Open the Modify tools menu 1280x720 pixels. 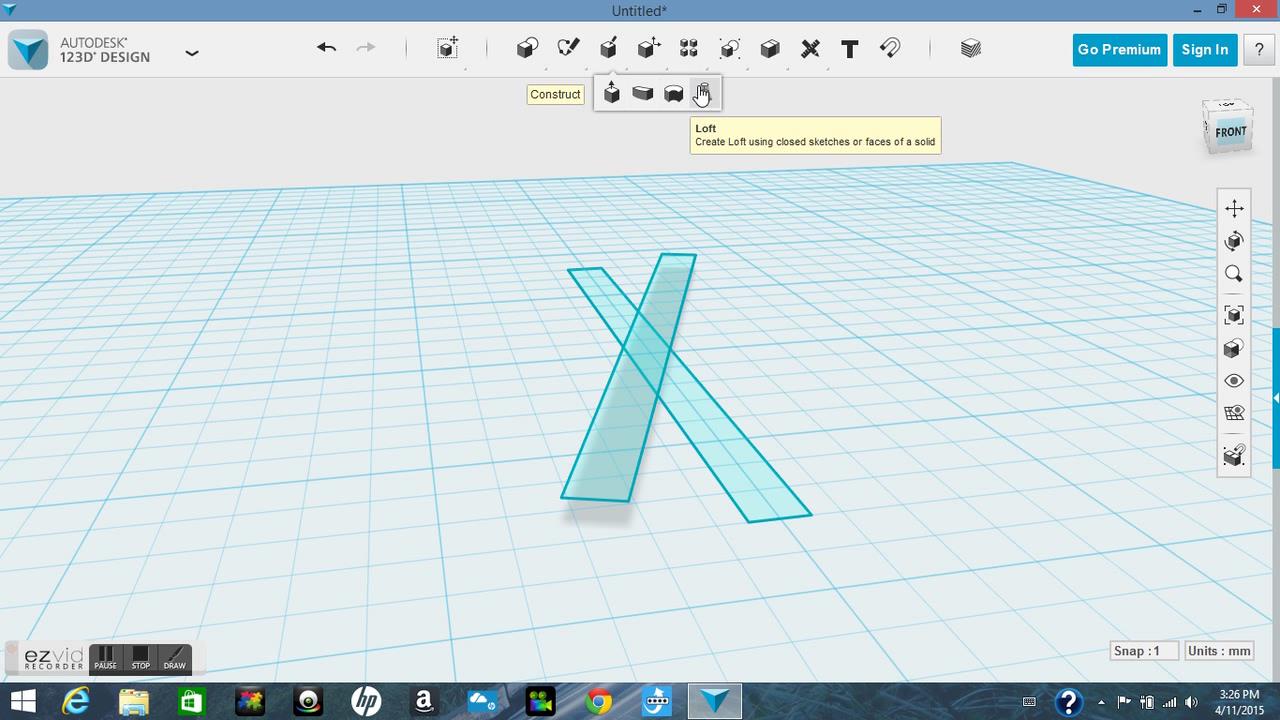649,48
